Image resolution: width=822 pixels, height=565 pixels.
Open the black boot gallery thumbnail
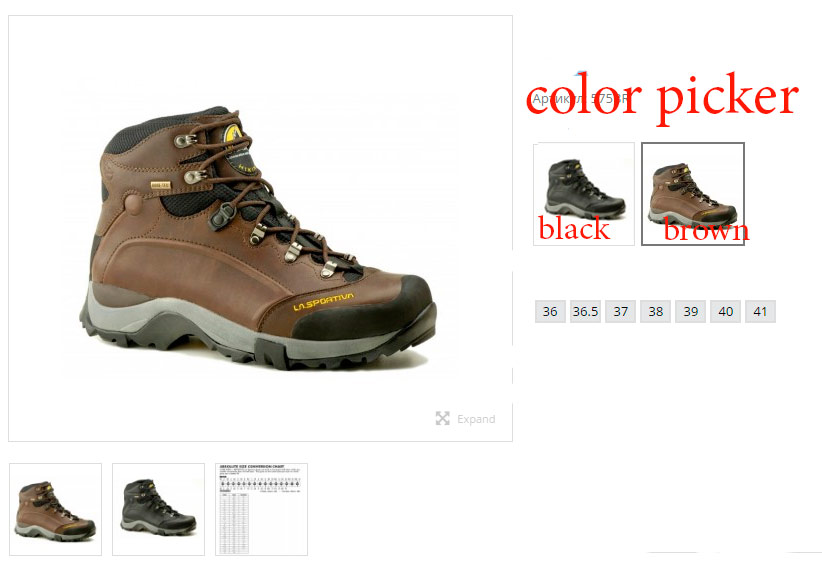click(158, 509)
